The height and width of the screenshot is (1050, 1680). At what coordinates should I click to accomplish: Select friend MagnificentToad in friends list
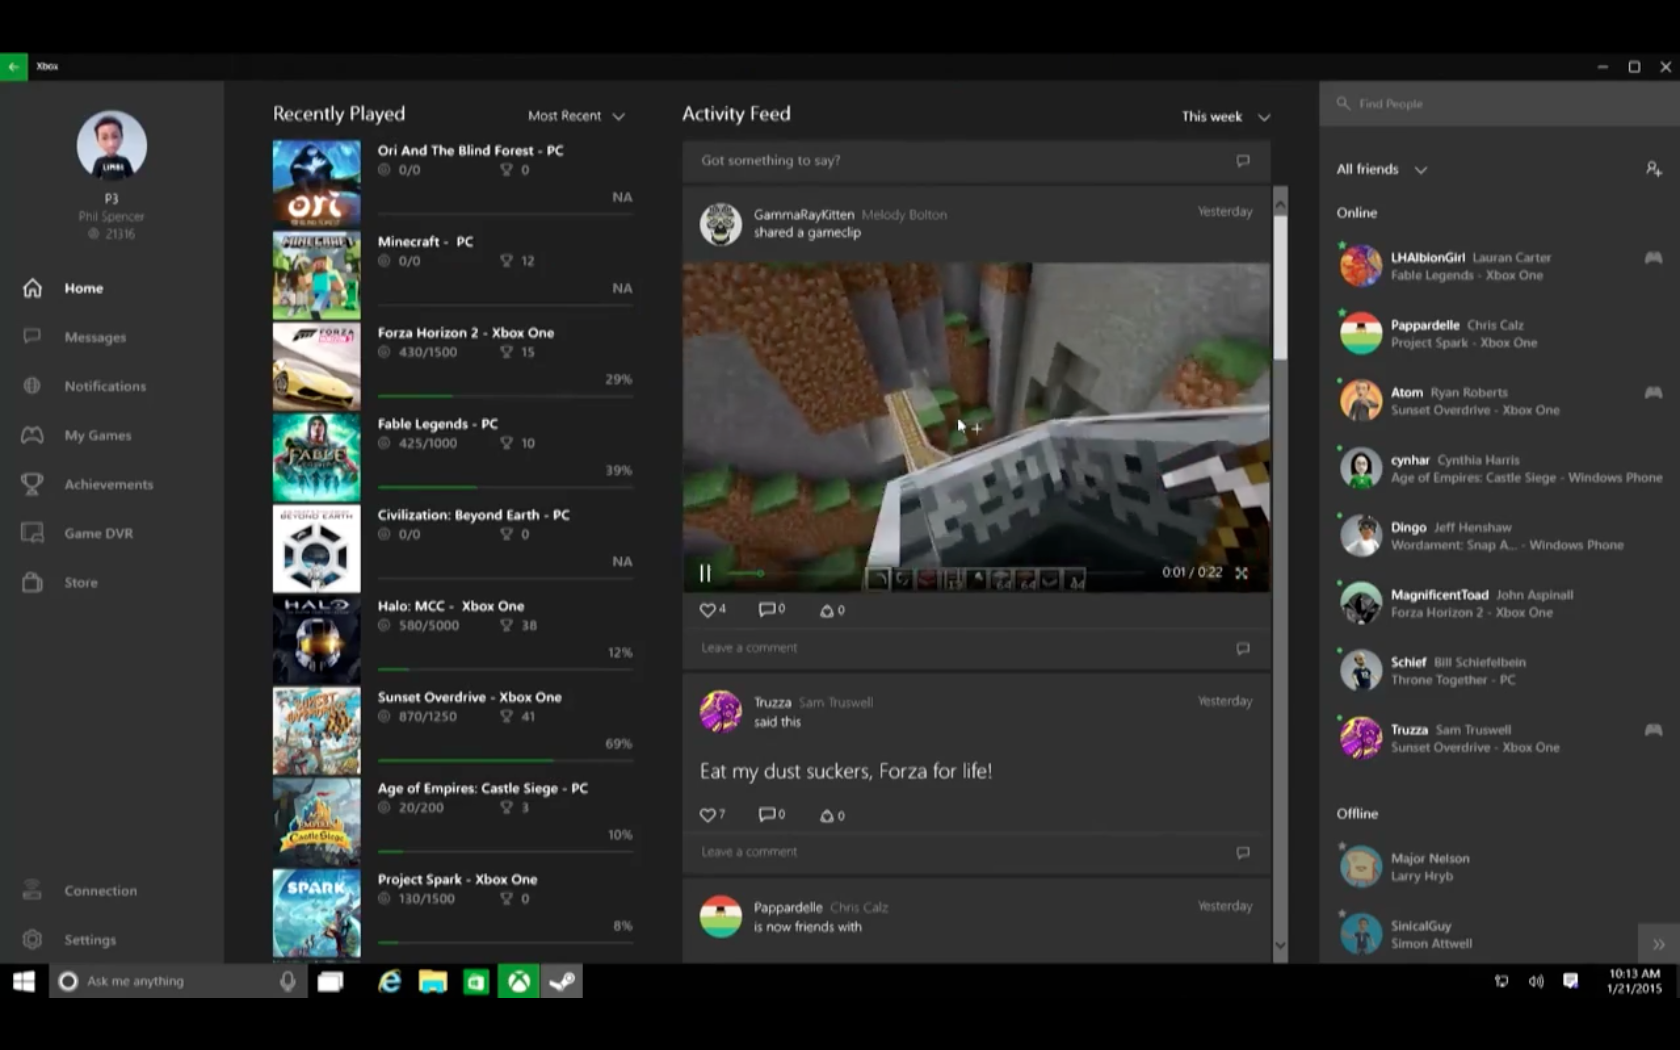[x=1499, y=603]
